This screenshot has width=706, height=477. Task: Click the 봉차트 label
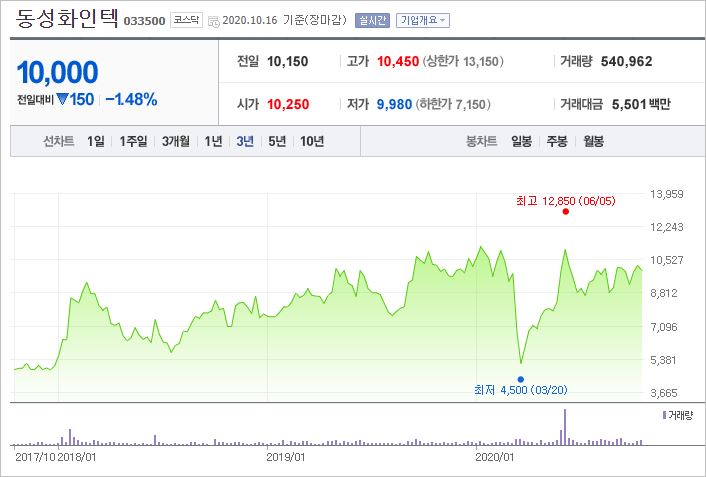(x=481, y=141)
